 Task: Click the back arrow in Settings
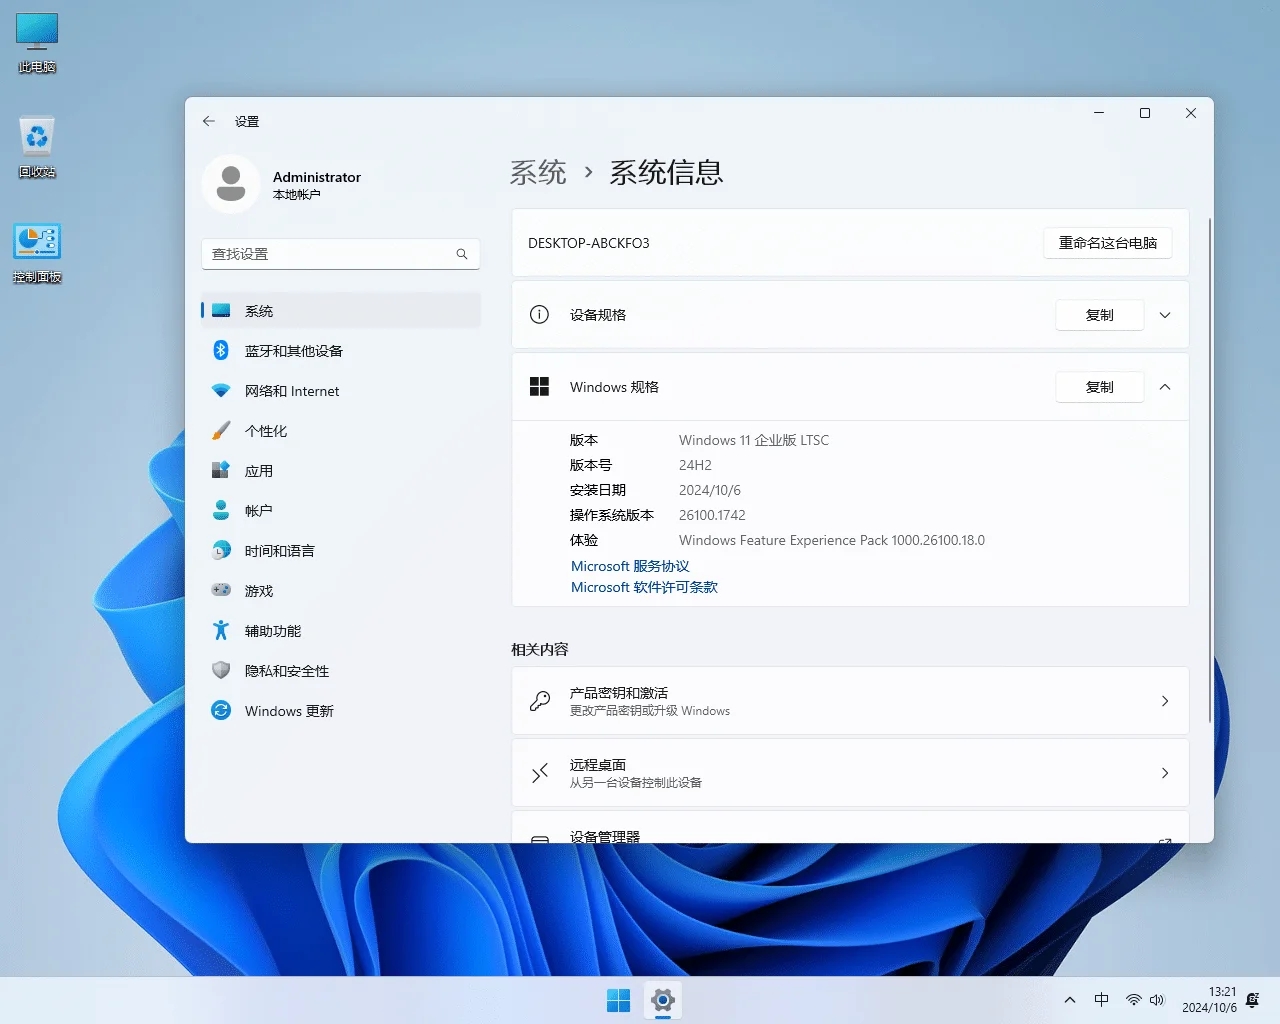click(209, 121)
